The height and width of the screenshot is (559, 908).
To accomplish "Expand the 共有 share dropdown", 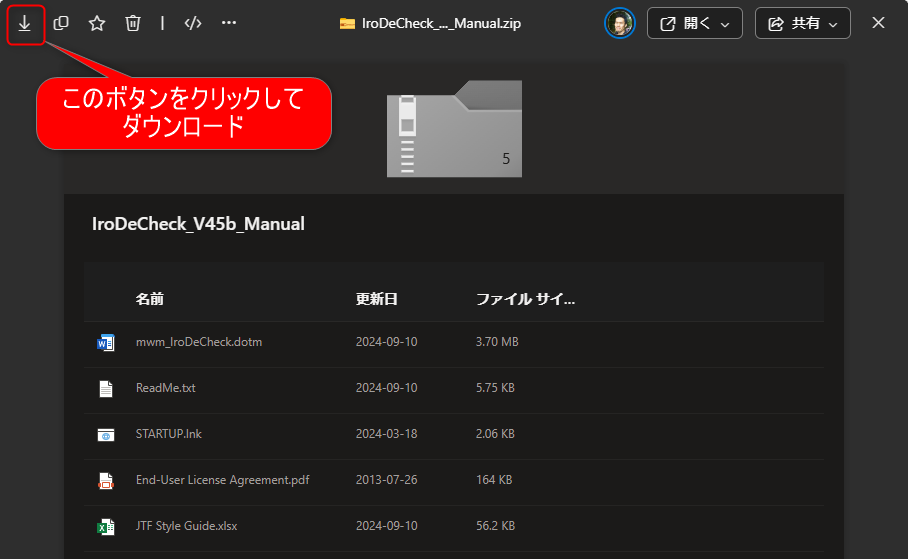I will tap(802, 23).
